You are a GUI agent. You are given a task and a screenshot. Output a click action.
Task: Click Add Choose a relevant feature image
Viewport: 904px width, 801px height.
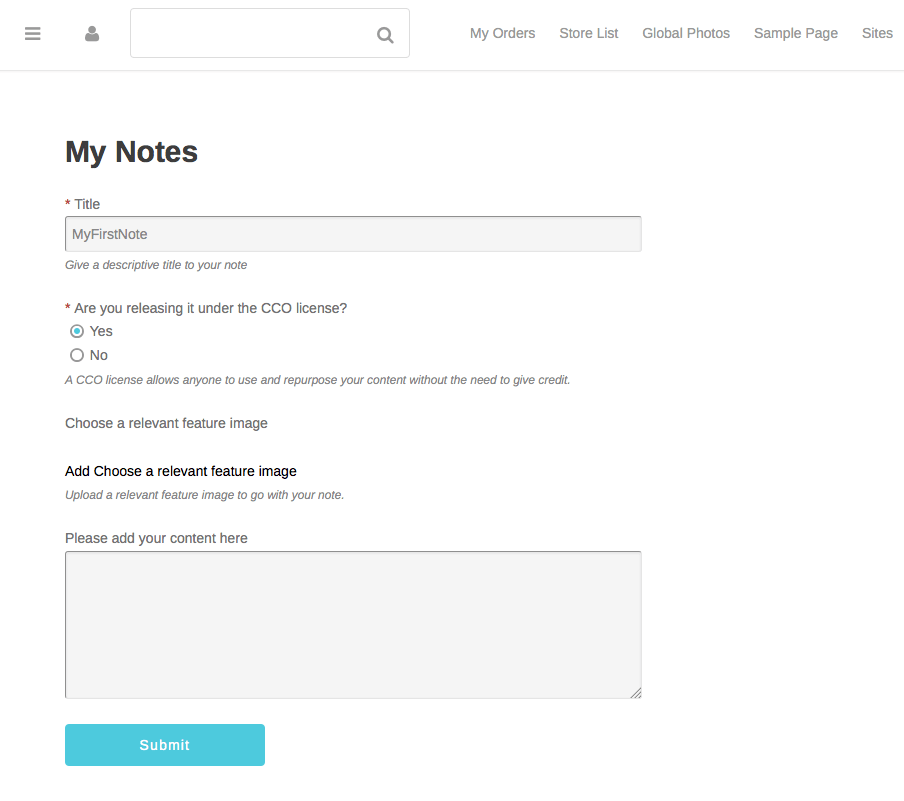(x=180, y=471)
